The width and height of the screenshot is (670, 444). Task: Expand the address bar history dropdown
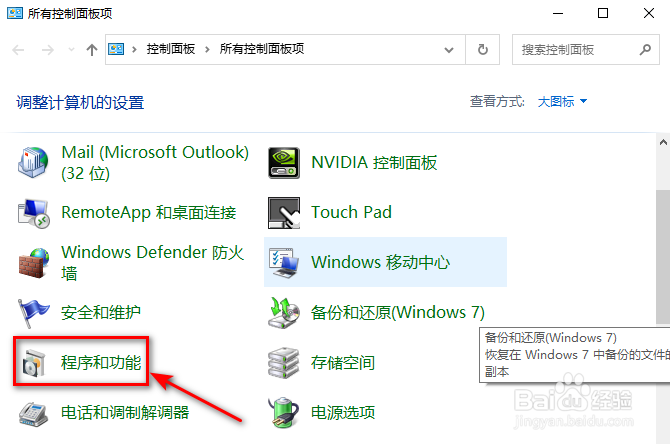tap(449, 50)
